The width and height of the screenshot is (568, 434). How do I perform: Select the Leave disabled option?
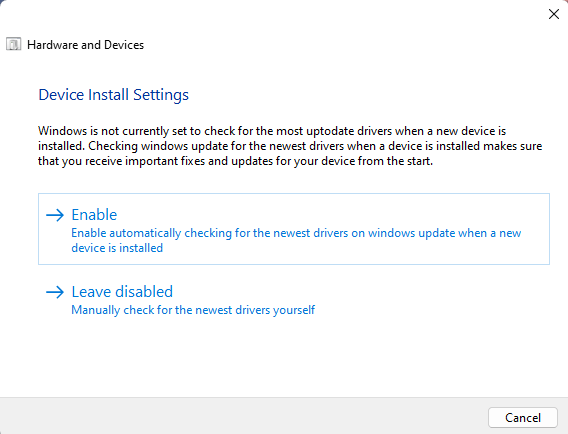pos(294,300)
